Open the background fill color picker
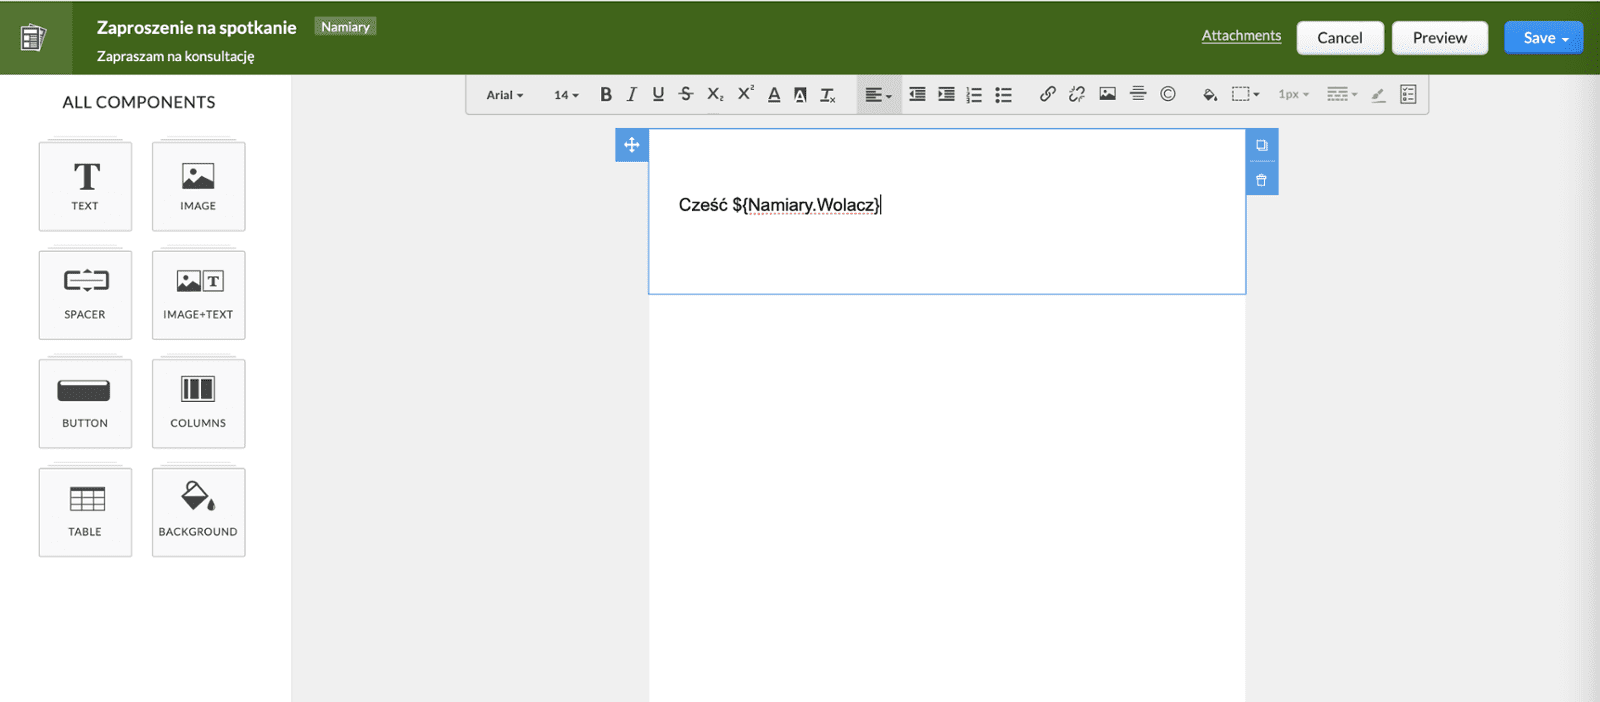 click(1209, 94)
